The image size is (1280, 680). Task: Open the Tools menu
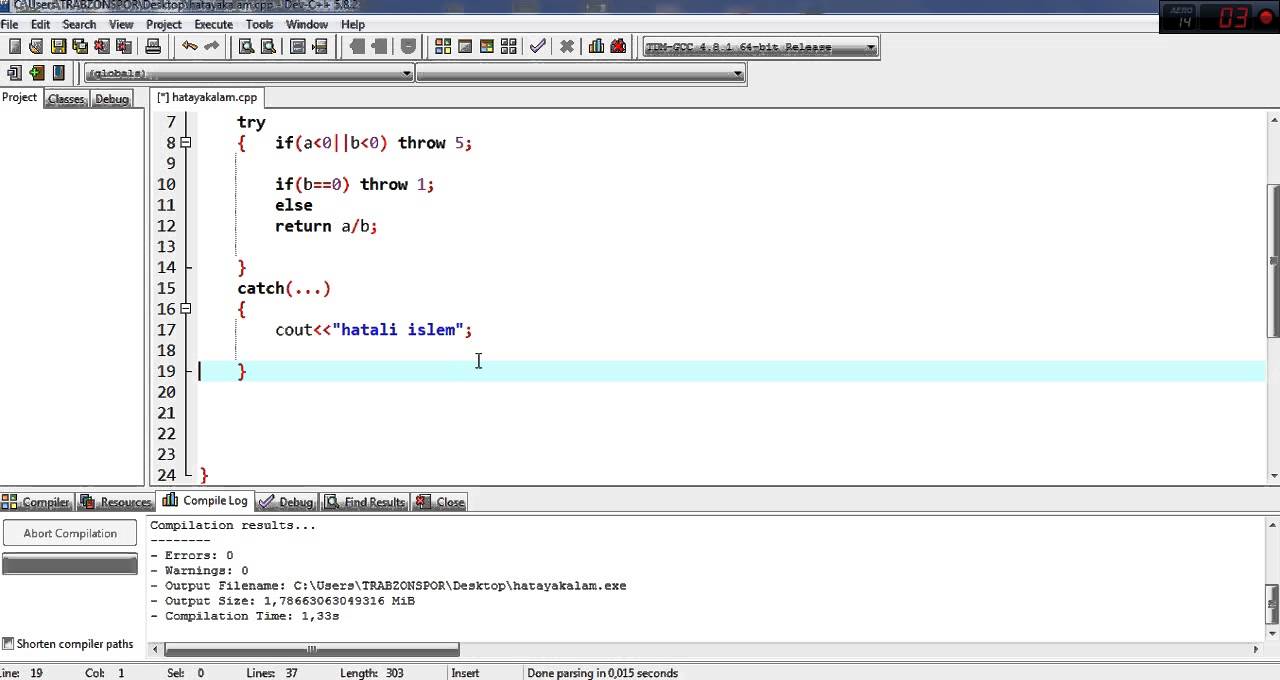click(259, 24)
